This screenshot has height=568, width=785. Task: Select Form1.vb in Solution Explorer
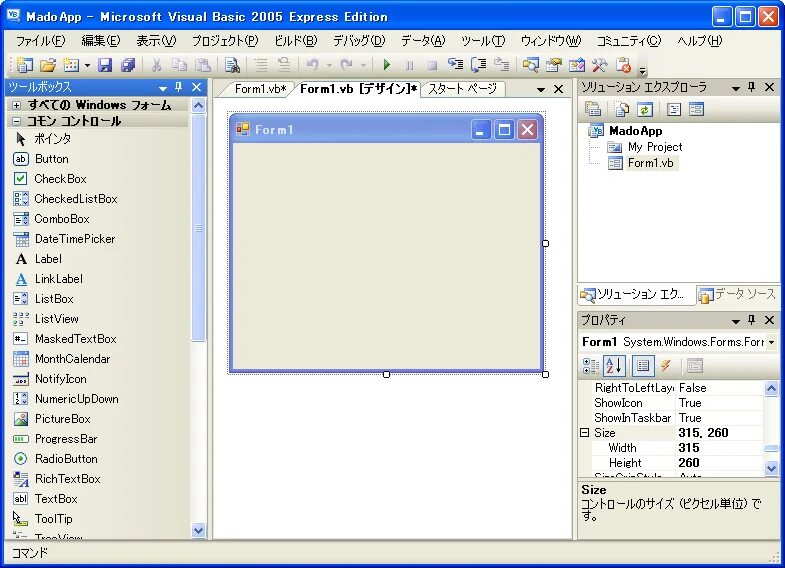point(650,163)
